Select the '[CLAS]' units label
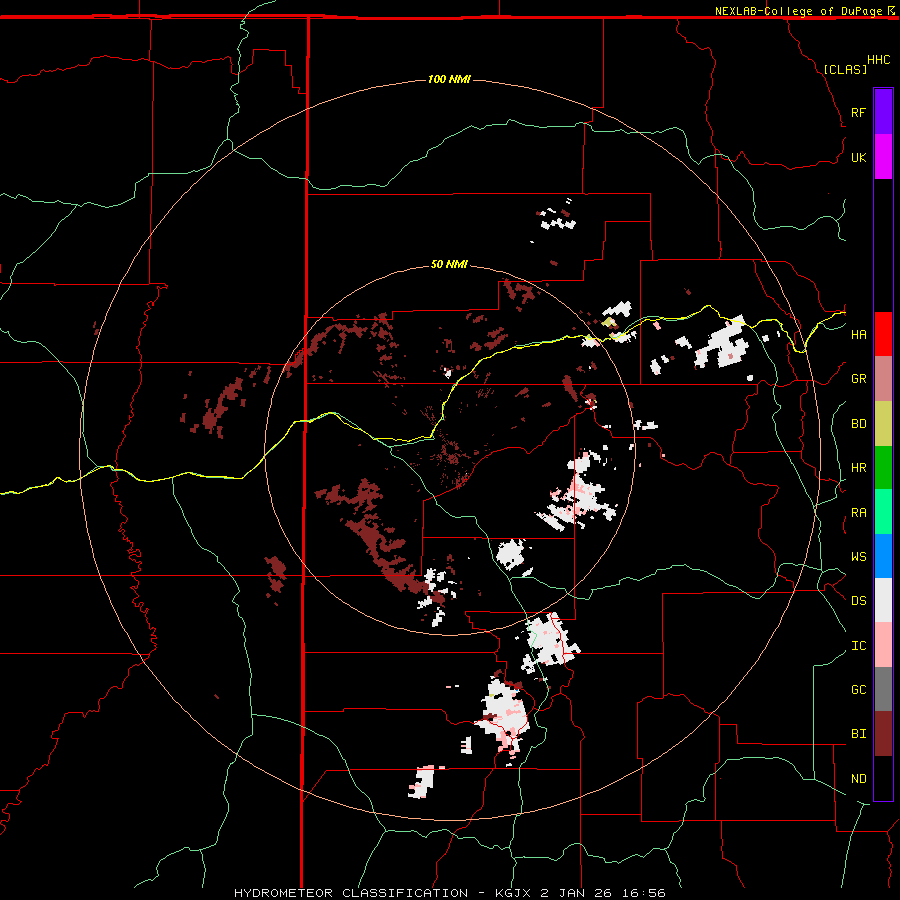This screenshot has width=900, height=900. [x=845, y=69]
